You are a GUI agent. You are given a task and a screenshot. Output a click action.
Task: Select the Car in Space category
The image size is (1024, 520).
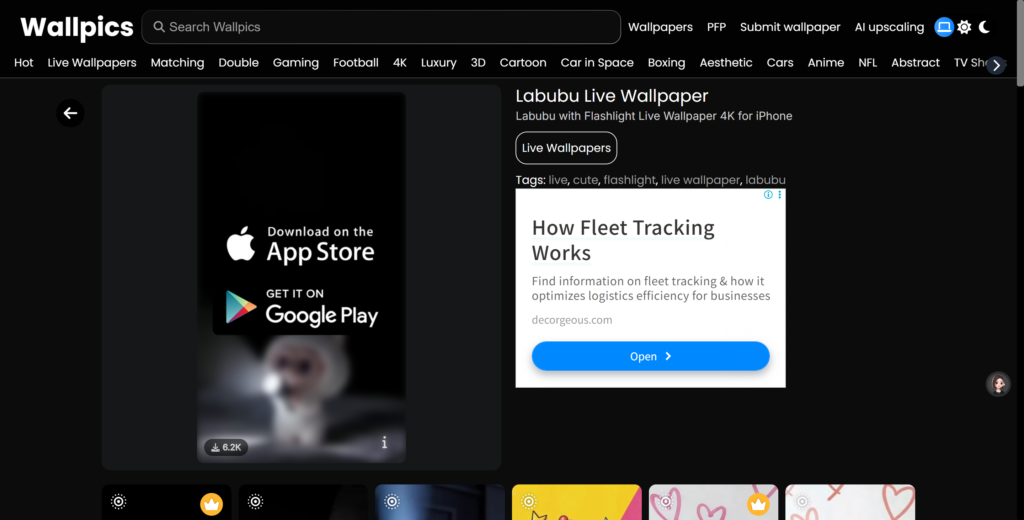pyautogui.click(x=597, y=63)
